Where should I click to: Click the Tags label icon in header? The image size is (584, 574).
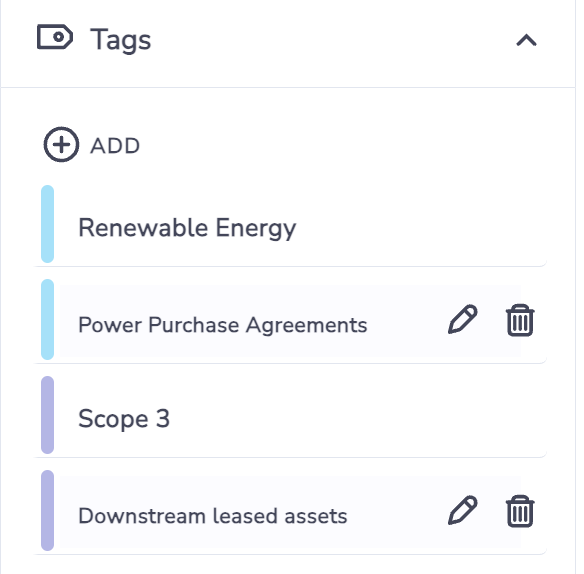pos(55,37)
